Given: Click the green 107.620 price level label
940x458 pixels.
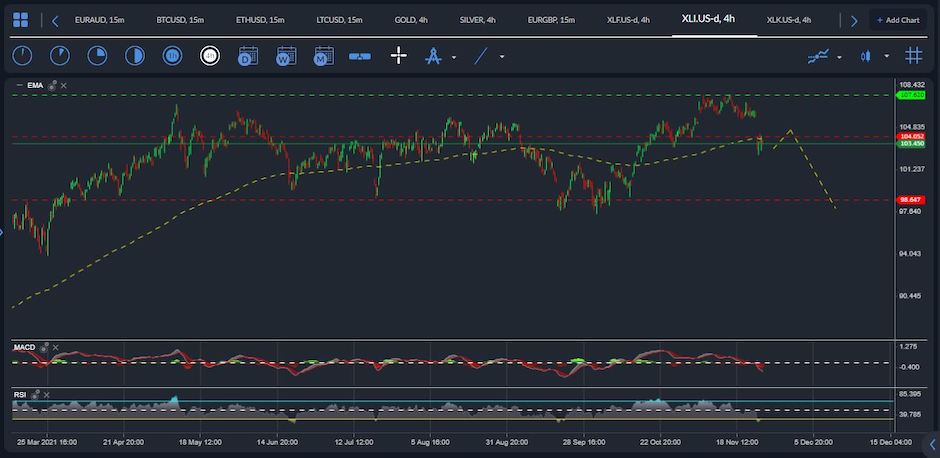Looking at the screenshot, I should coord(911,95).
